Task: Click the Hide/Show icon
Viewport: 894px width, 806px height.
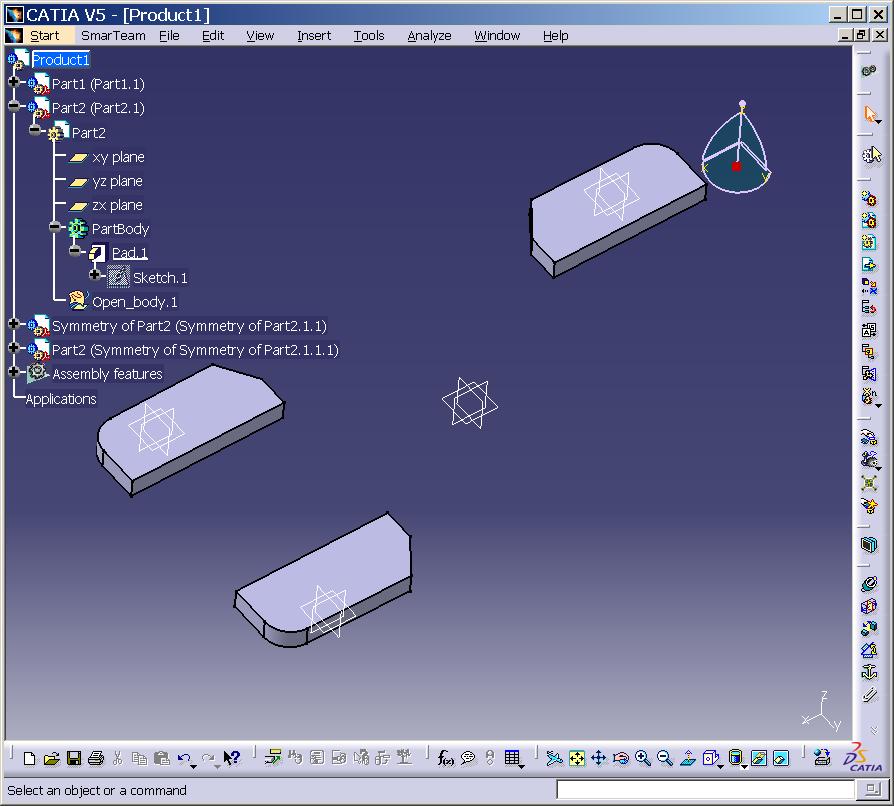Action: [x=758, y=758]
